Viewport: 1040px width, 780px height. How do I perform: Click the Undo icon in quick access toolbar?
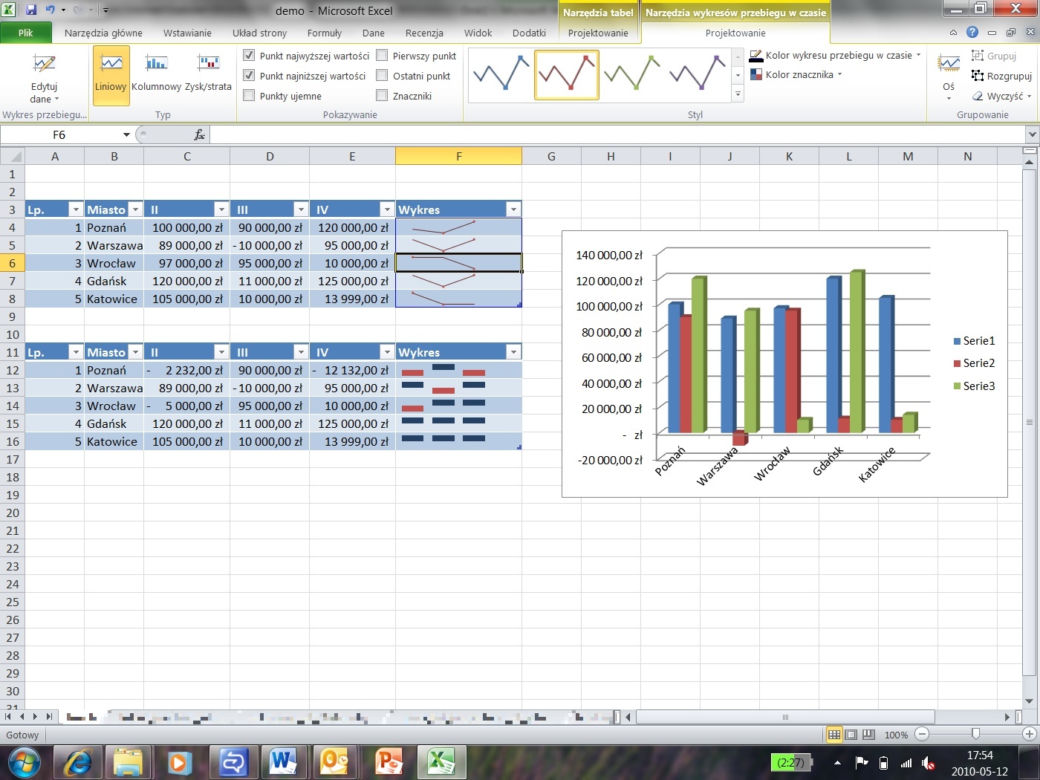pos(50,10)
